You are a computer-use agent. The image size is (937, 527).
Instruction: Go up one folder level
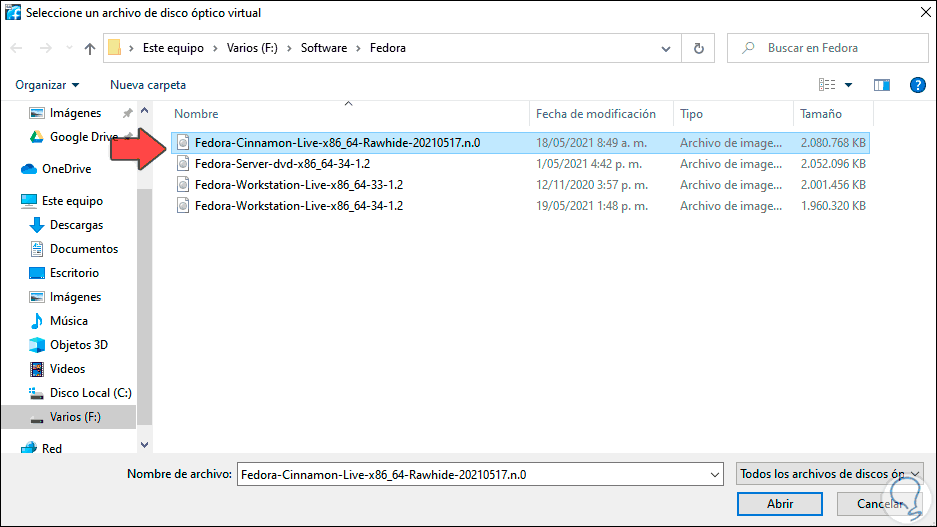point(90,48)
